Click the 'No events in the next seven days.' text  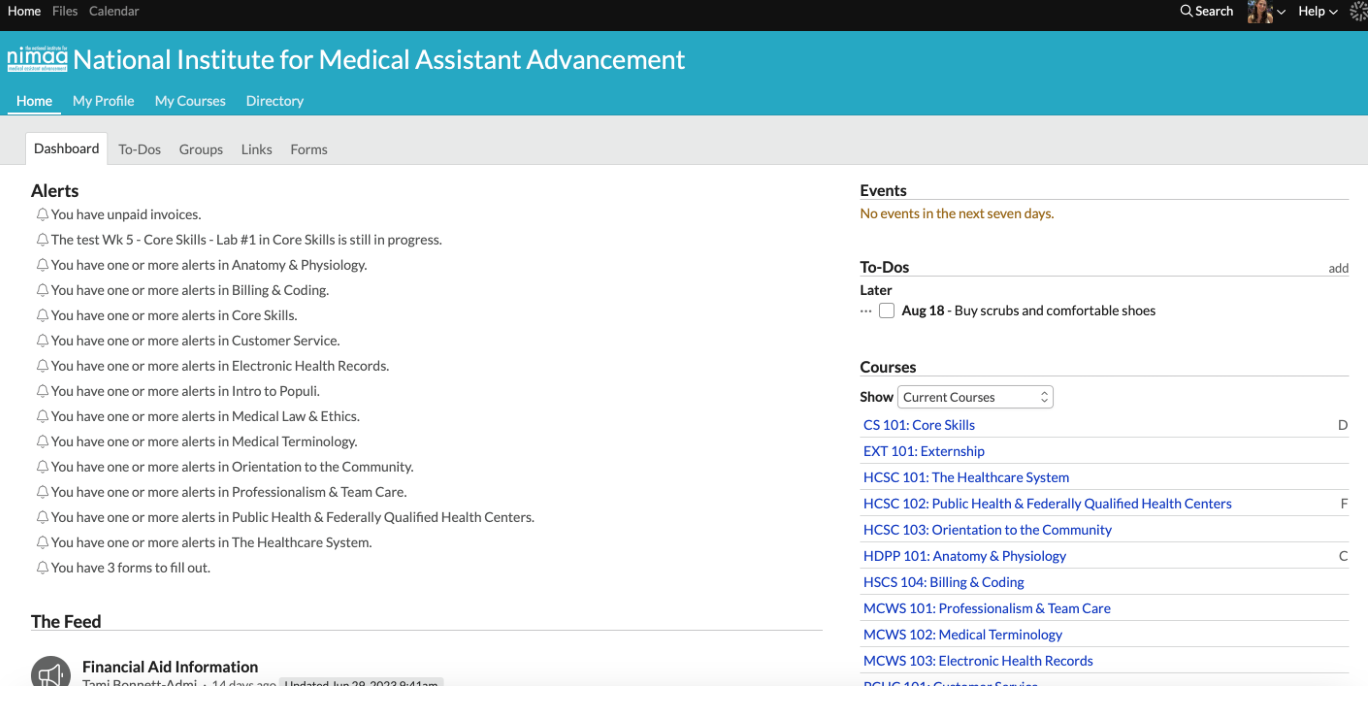coord(957,214)
